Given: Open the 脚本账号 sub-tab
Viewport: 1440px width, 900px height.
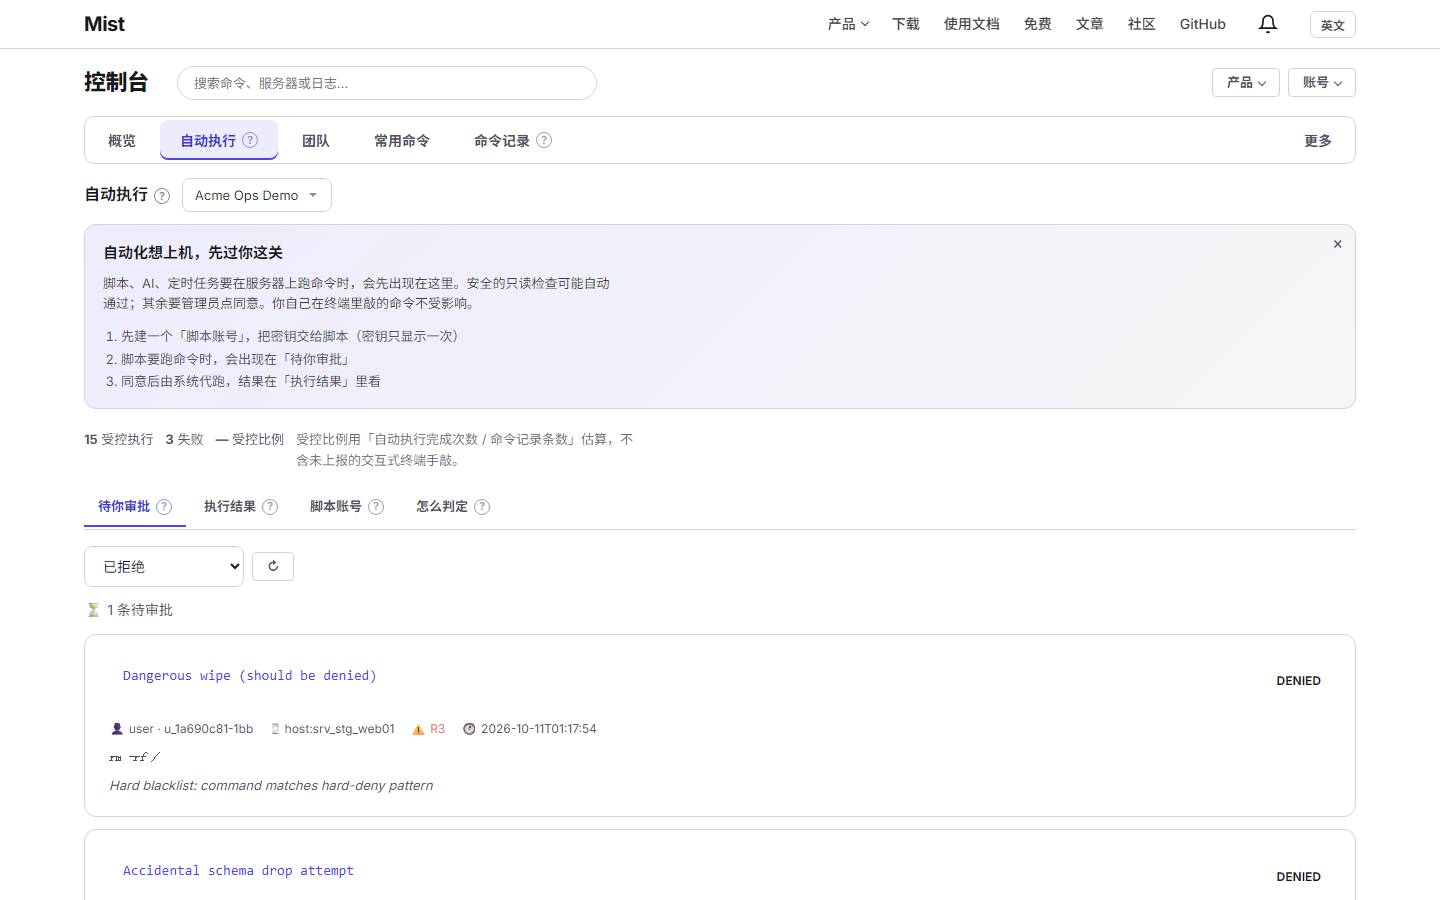Looking at the screenshot, I should click(x=347, y=507).
